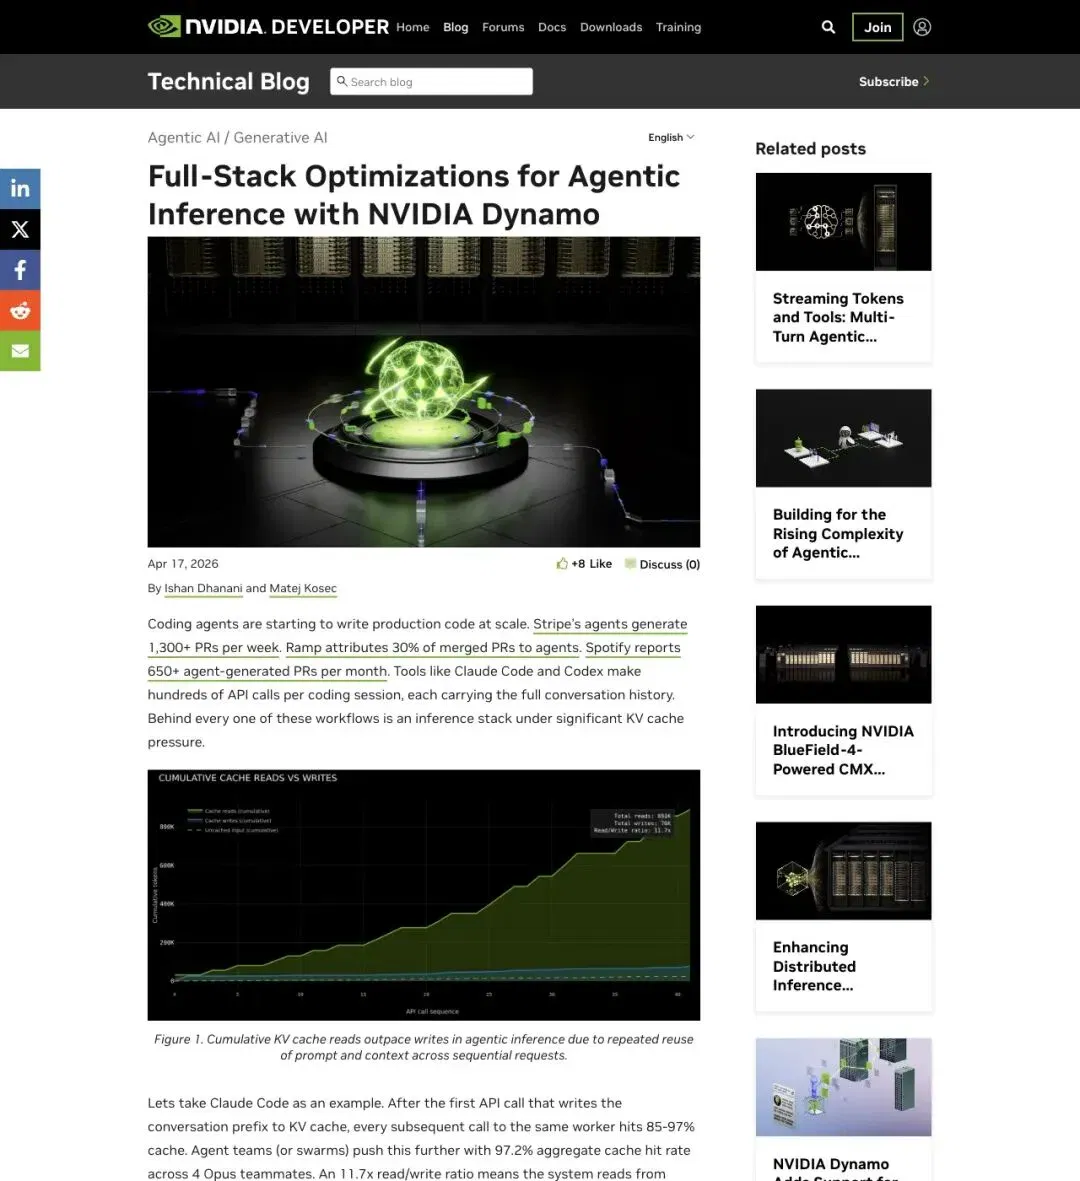
Task: Go to the Blog menu item
Action: [456, 27]
